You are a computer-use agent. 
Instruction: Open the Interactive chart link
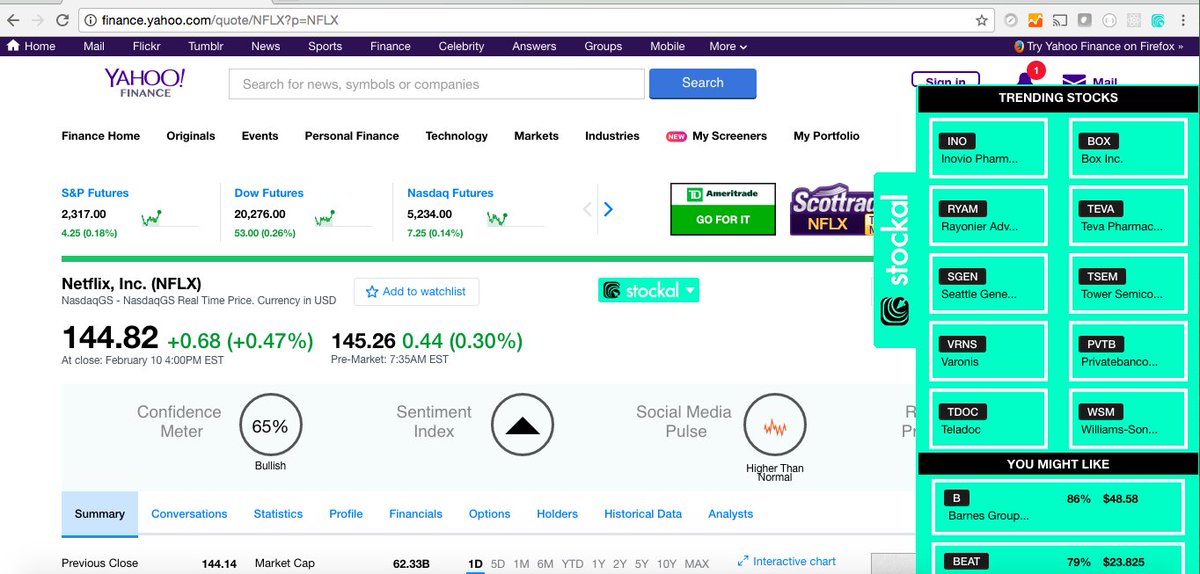[787, 561]
